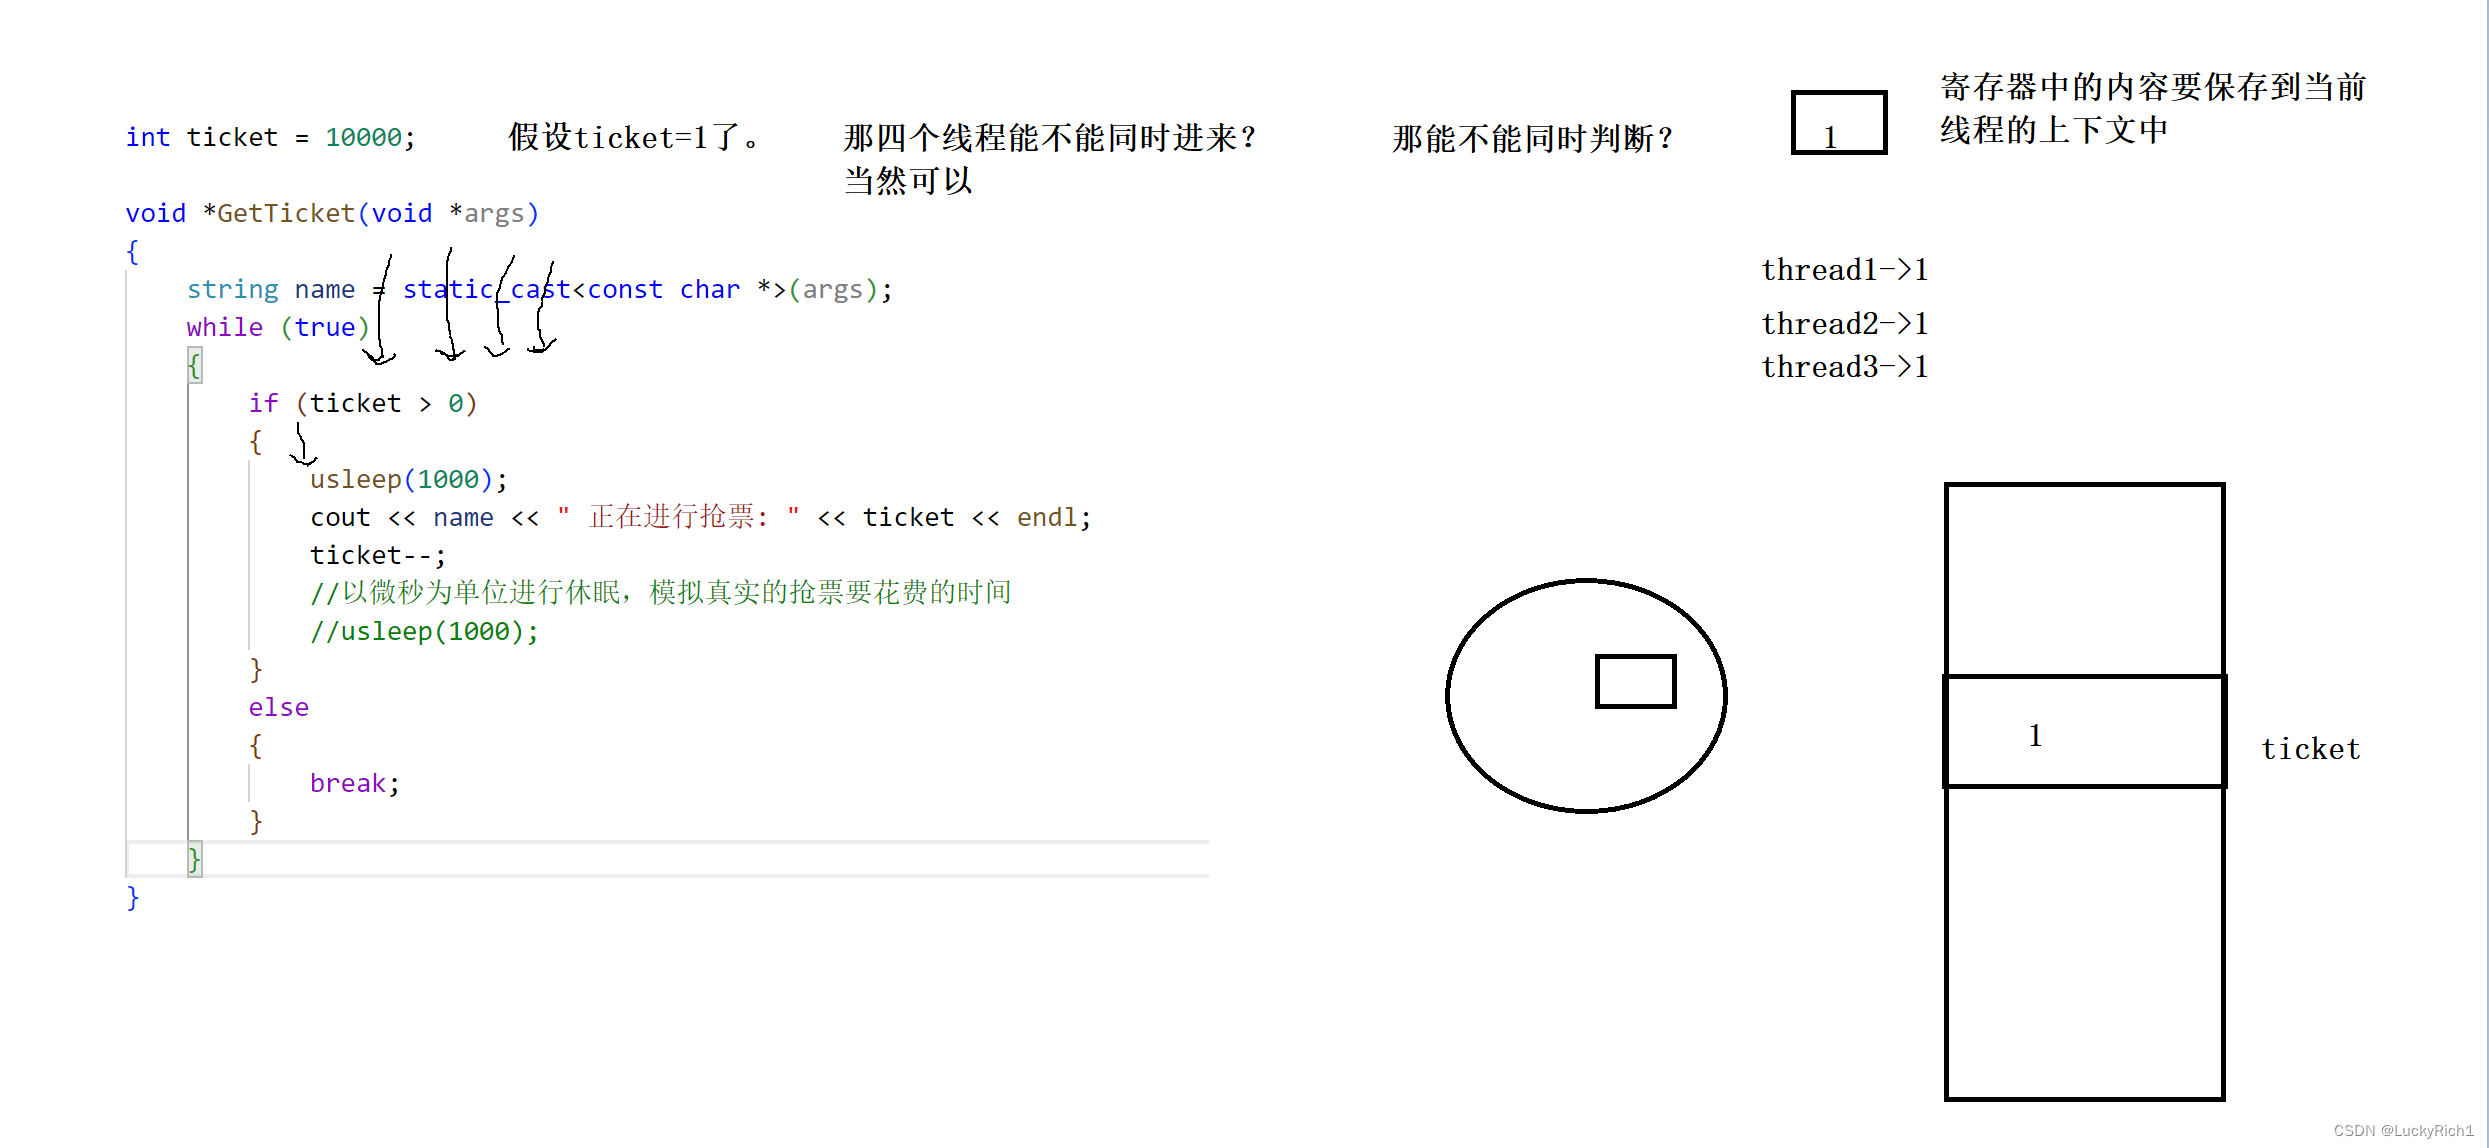Click the 'thread1->1' label
This screenshot has width=2489, height=1148.
(x=1845, y=270)
